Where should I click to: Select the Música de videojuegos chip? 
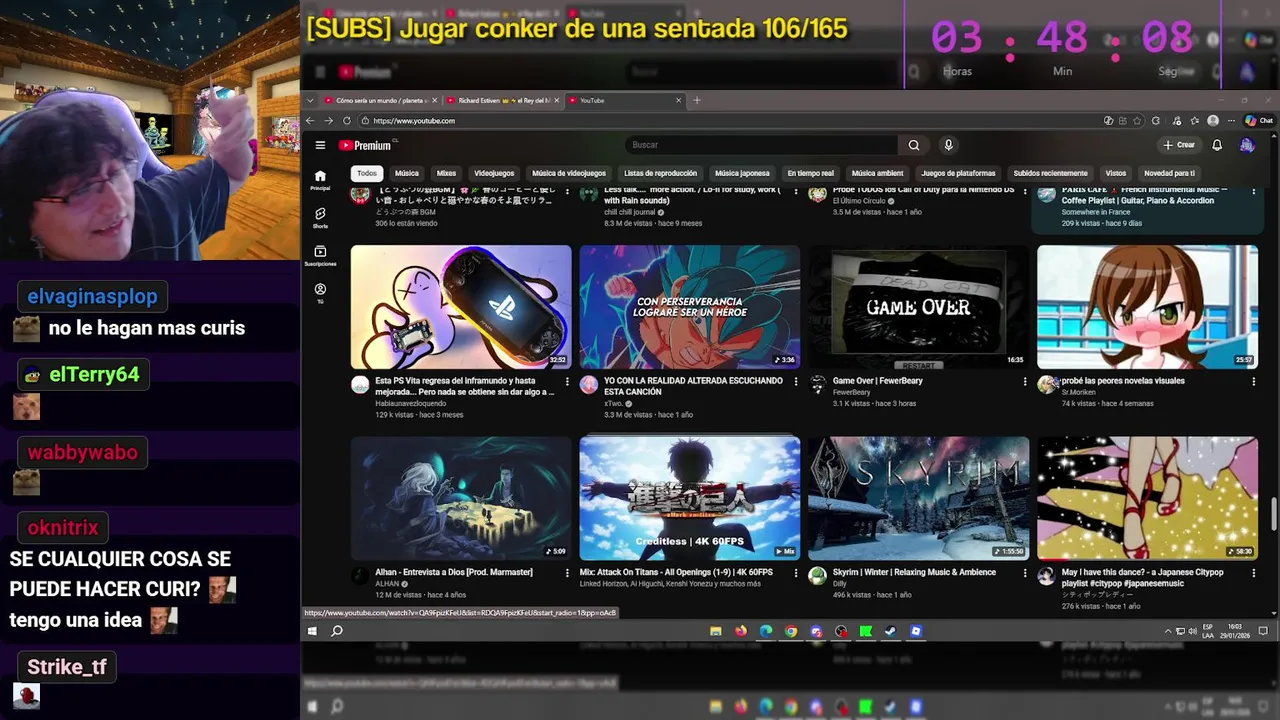click(x=569, y=173)
